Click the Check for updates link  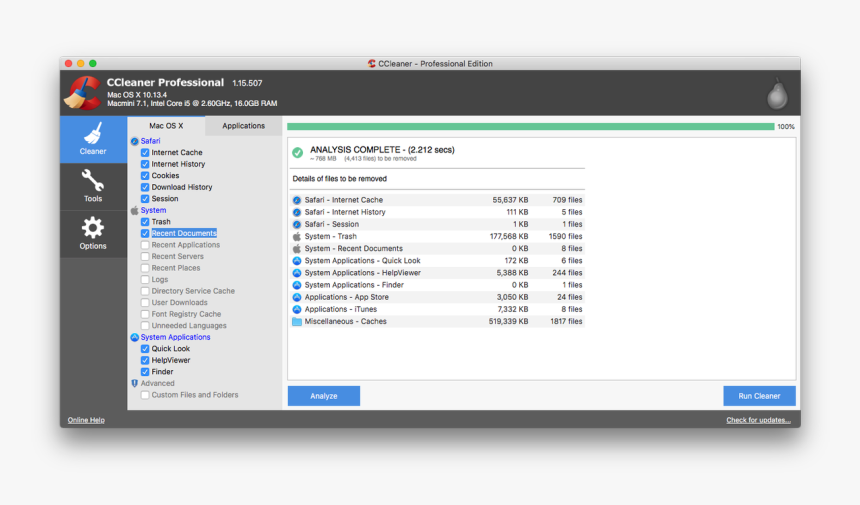click(759, 420)
